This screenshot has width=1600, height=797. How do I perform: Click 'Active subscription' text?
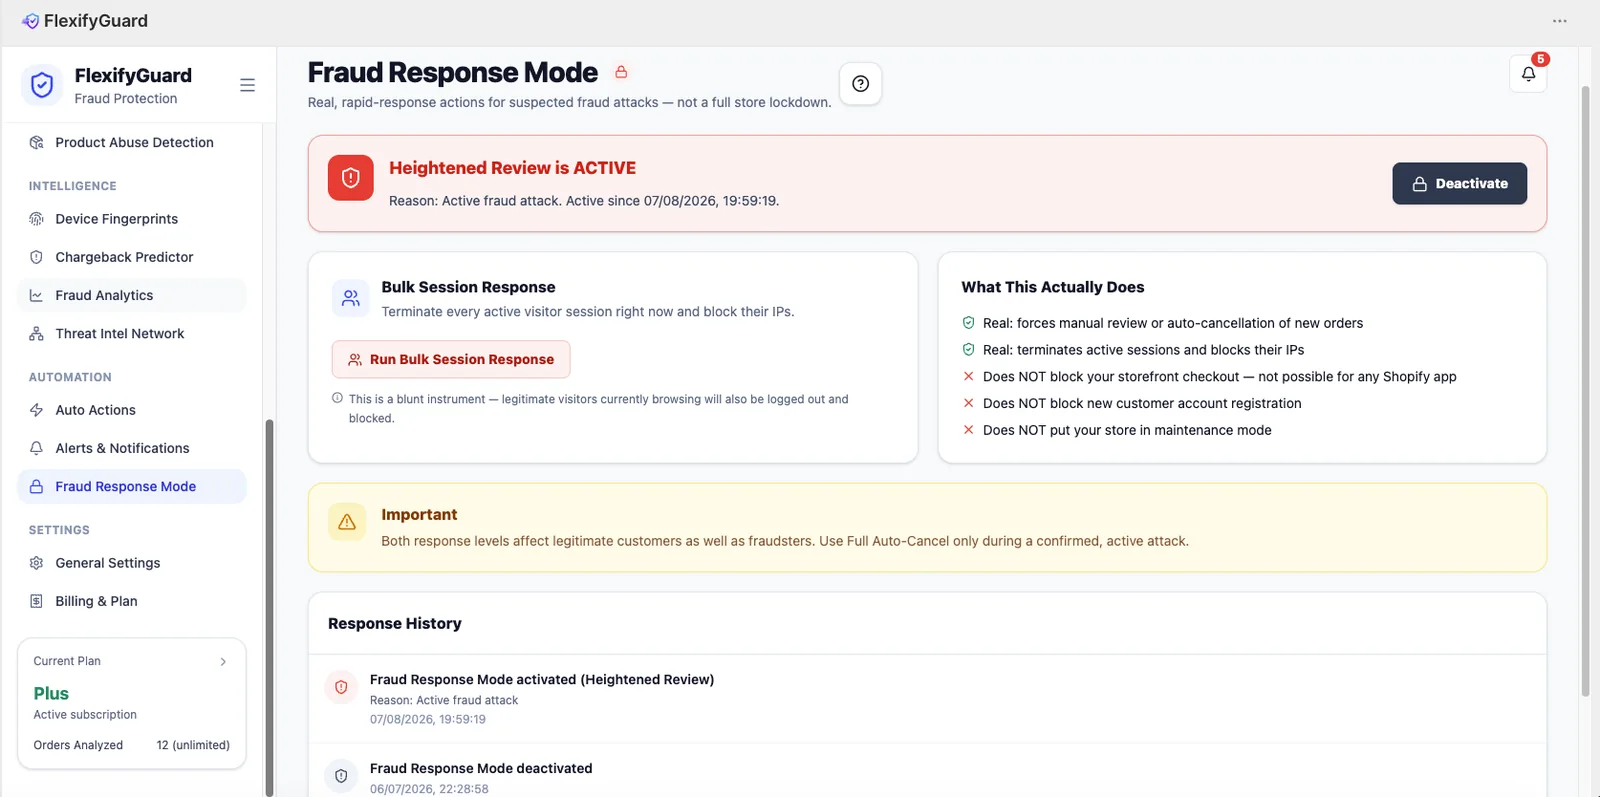click(85, 715)
